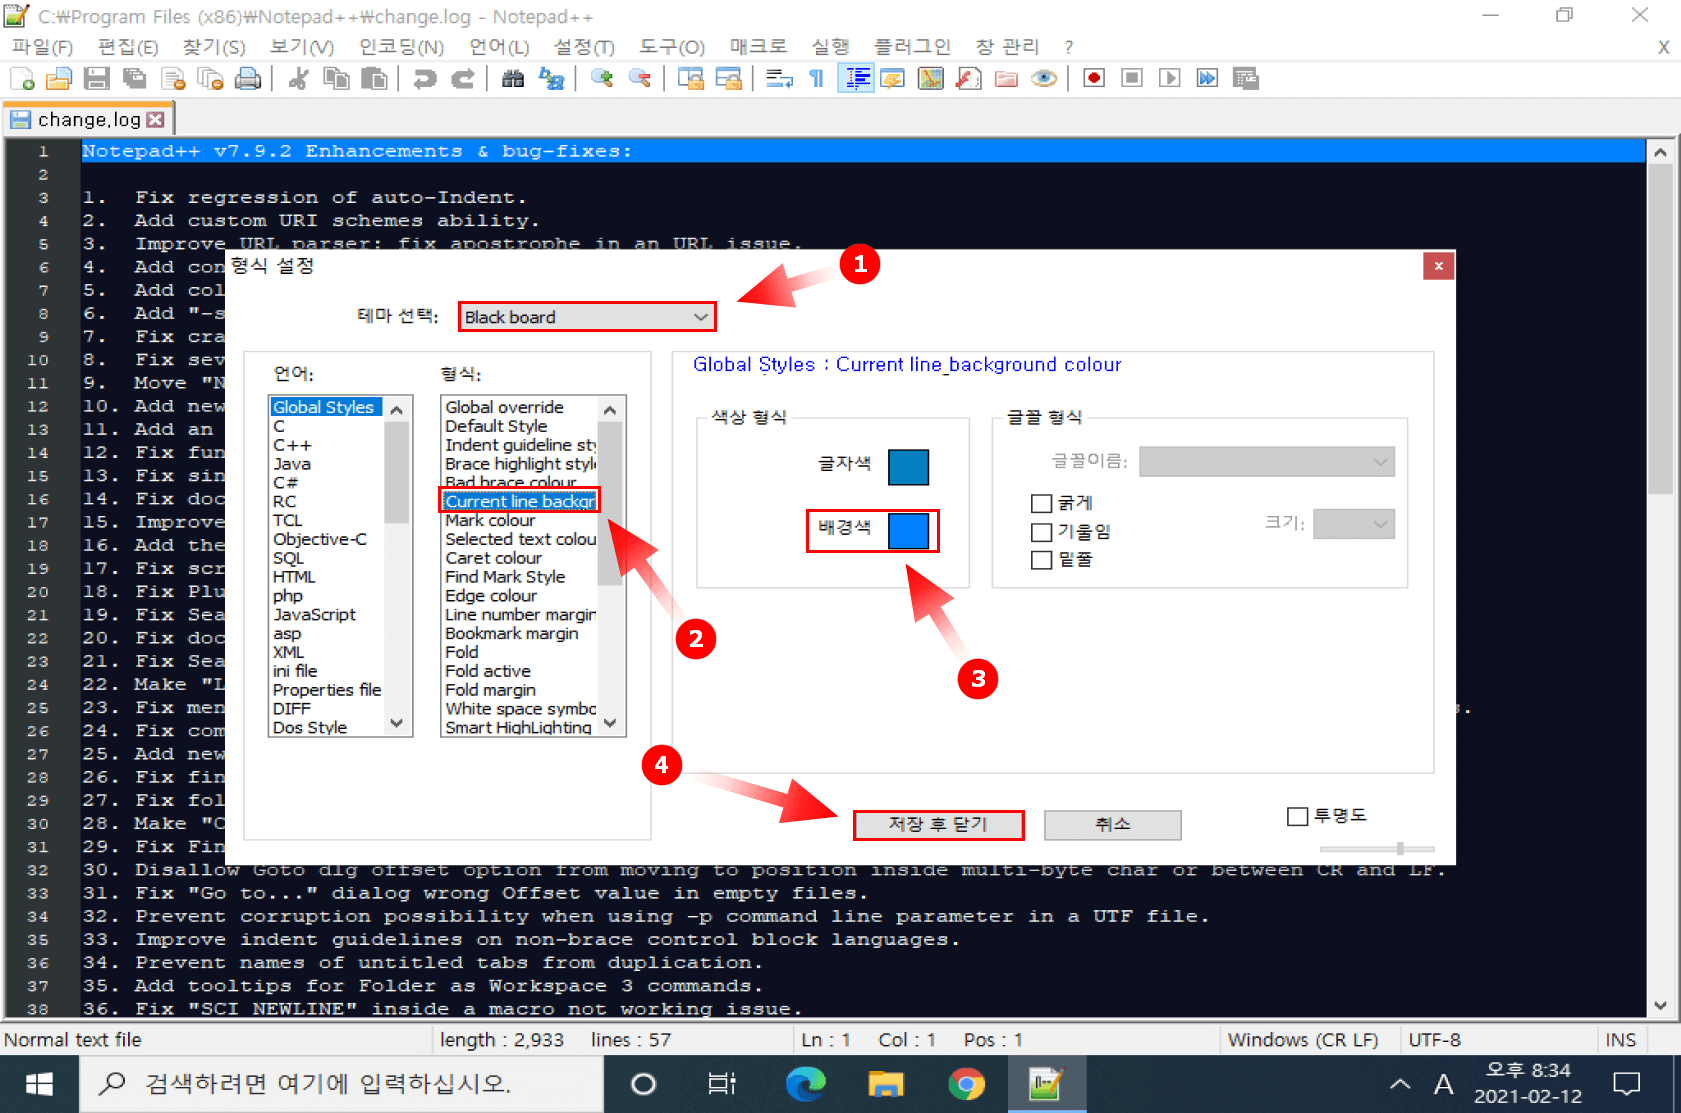Click the 취소 cancel button

click(1113, 825)
